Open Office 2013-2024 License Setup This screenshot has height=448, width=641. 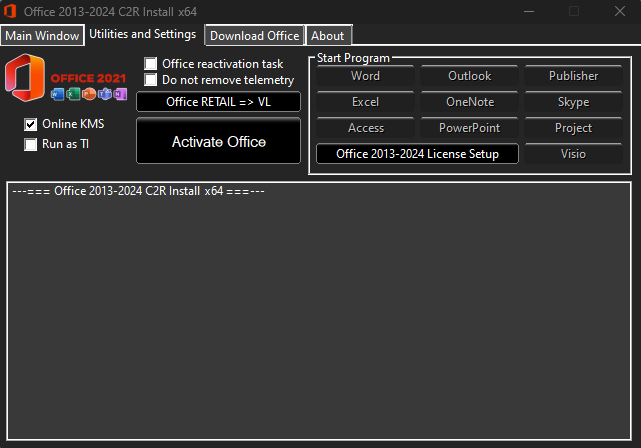417,154
